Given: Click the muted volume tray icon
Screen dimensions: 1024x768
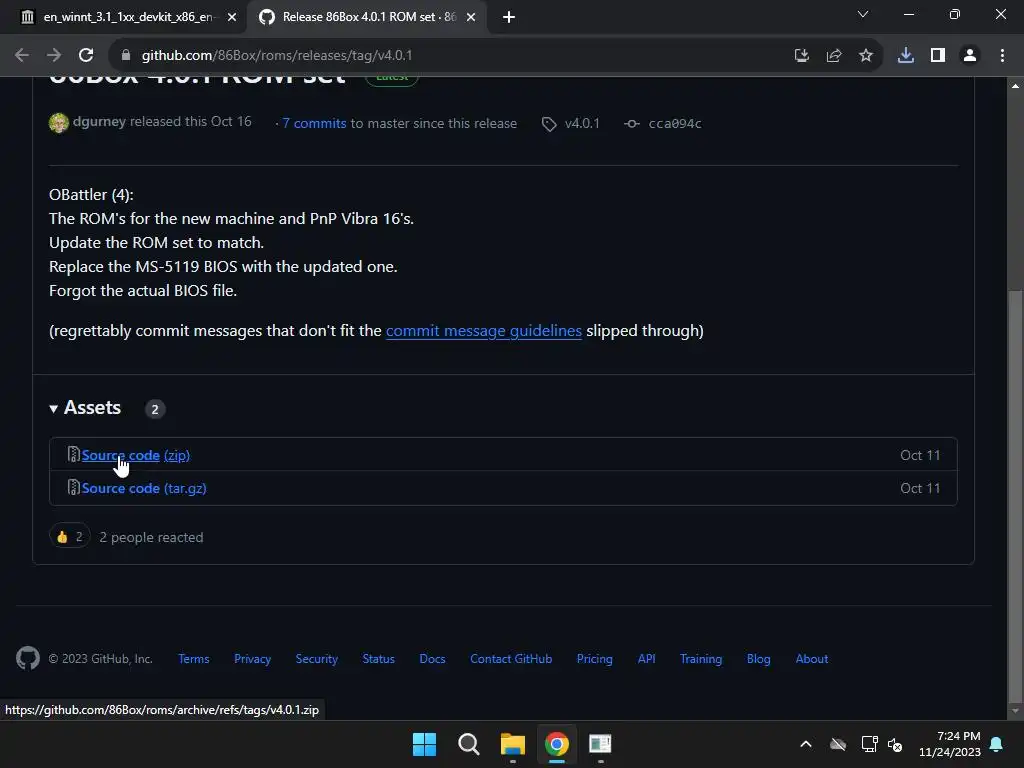Looking at the screenshot, I should pos(895,744).
